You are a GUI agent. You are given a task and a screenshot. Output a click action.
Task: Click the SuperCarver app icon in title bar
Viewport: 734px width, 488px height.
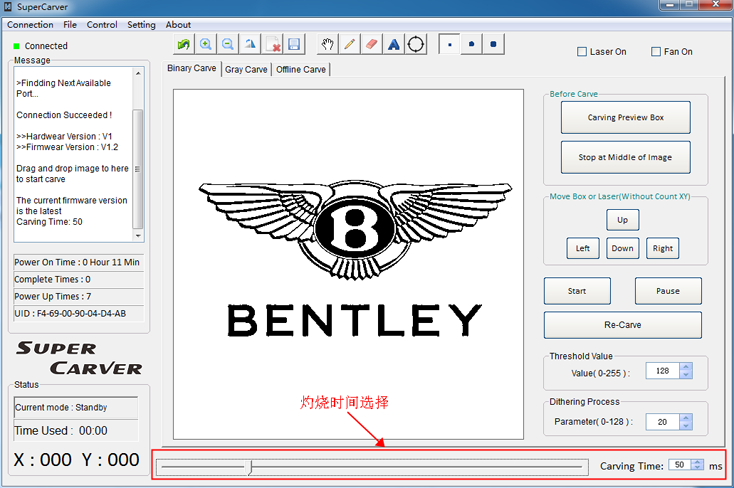click(8, 7)
